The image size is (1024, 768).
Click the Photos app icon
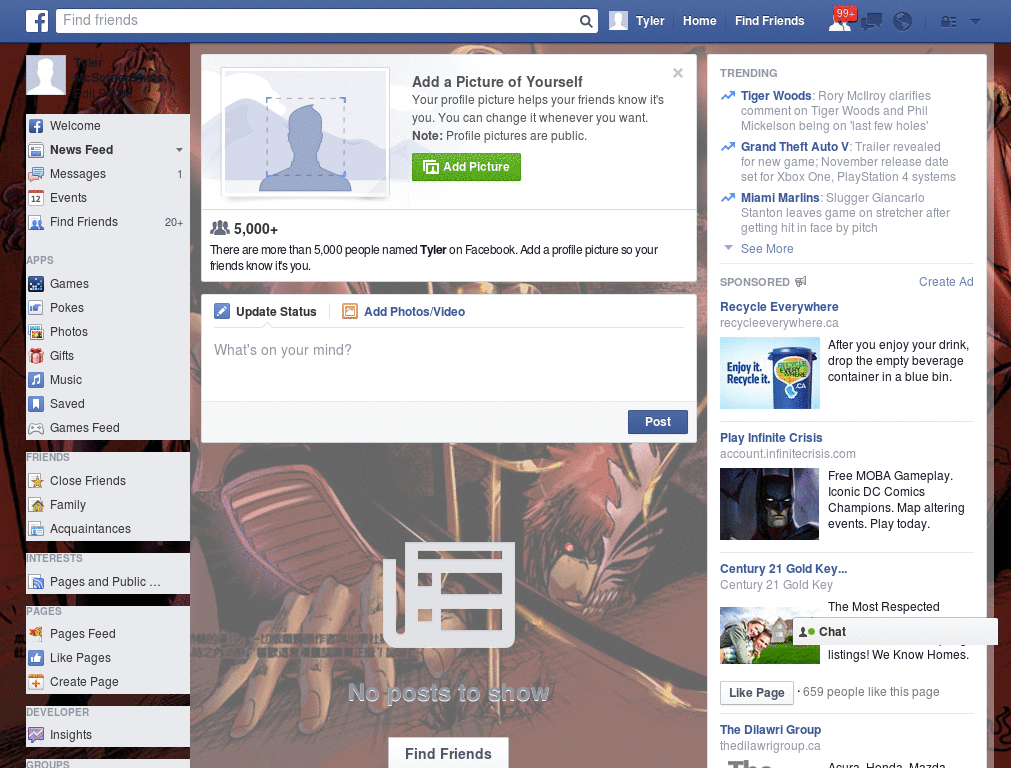[x=36, y=332]
